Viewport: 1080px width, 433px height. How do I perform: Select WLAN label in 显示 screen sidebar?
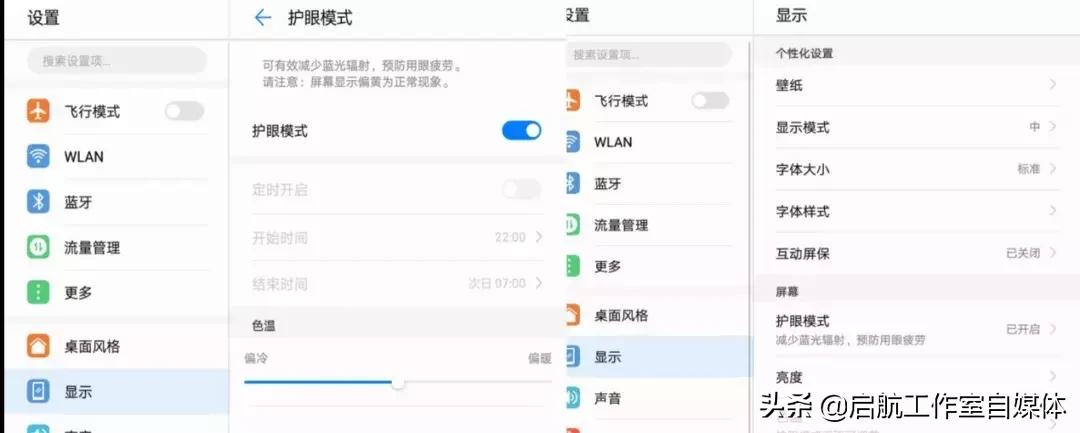613,142
